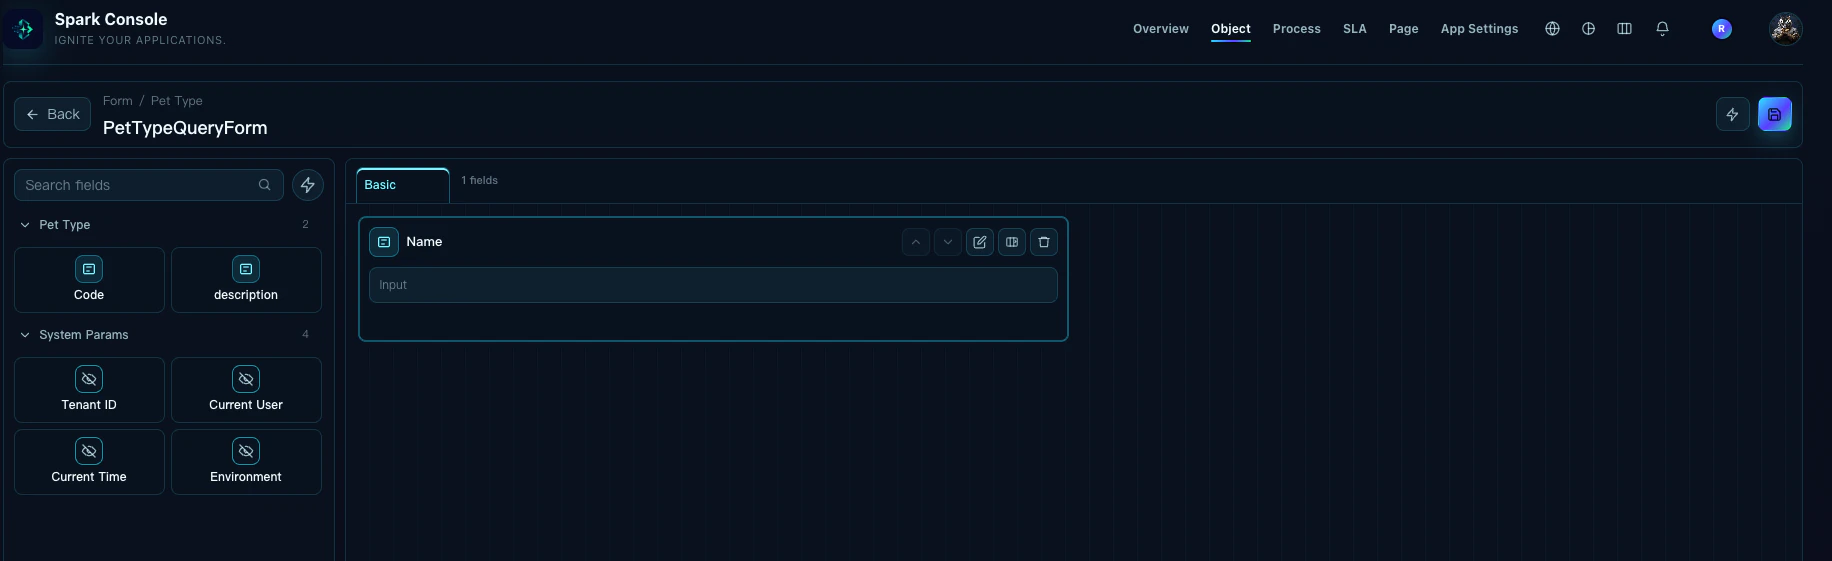Open the Process menu
Viewport: 1832px width, 561px height.
[x=1297, y=29]
